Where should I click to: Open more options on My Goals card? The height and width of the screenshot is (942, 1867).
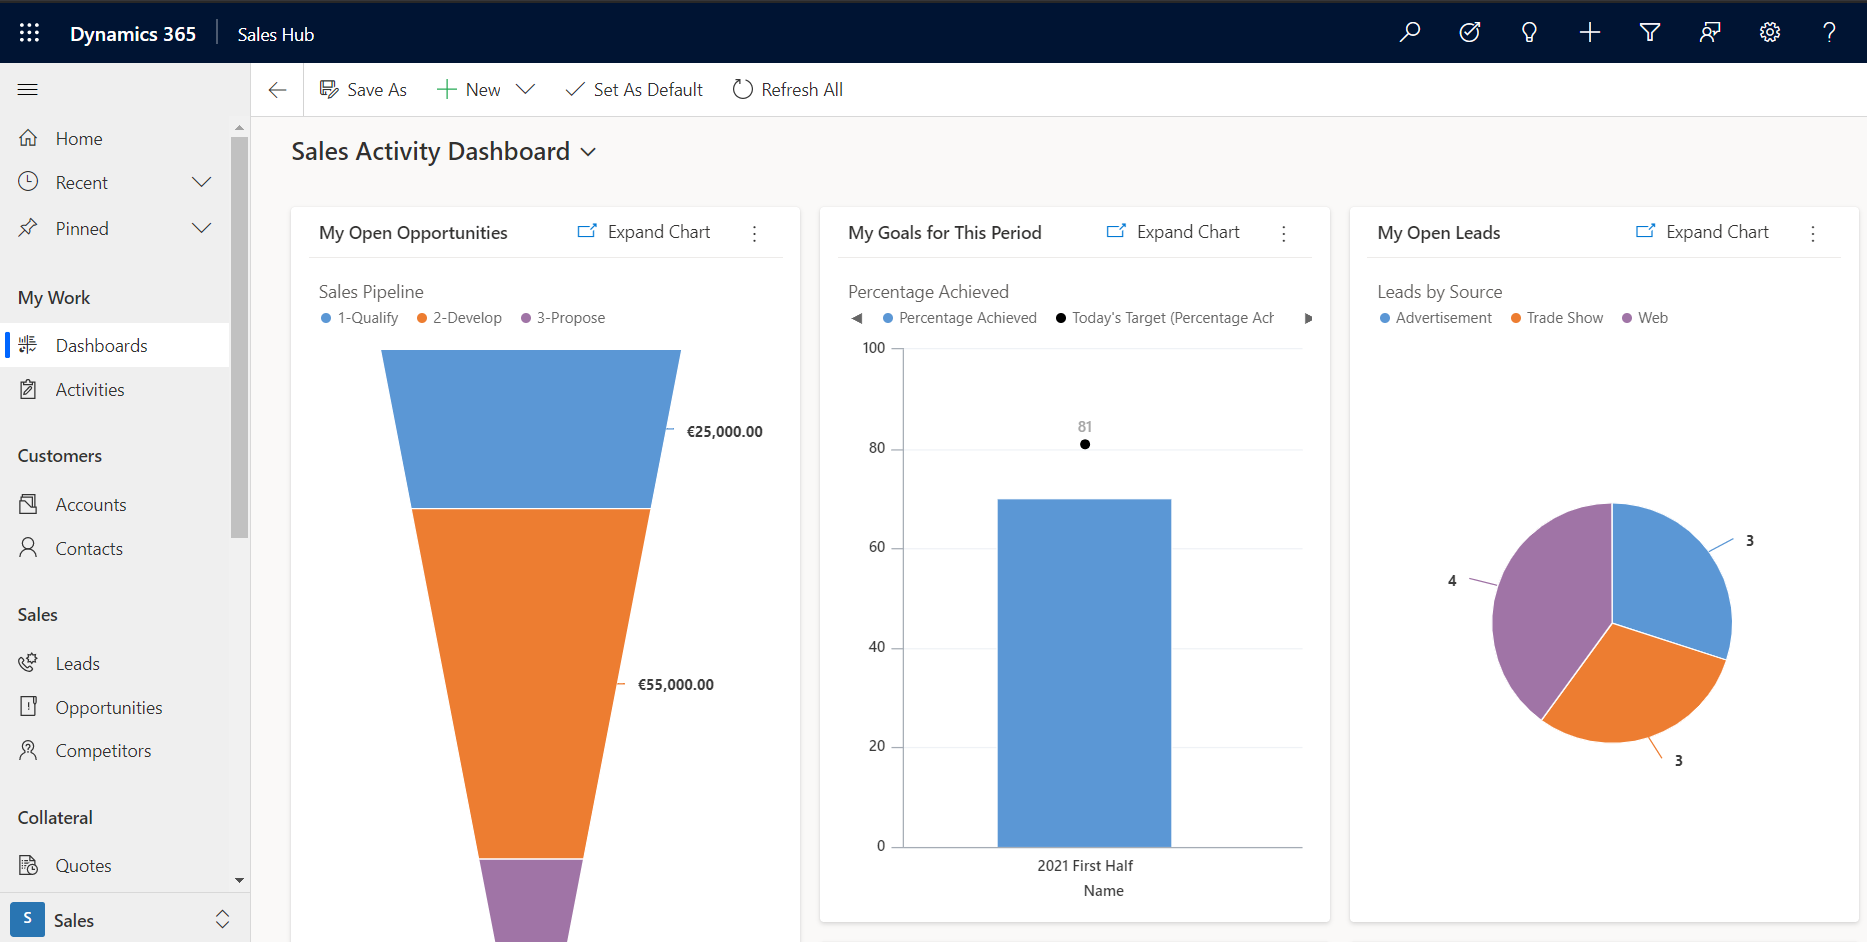[1284, 233]
